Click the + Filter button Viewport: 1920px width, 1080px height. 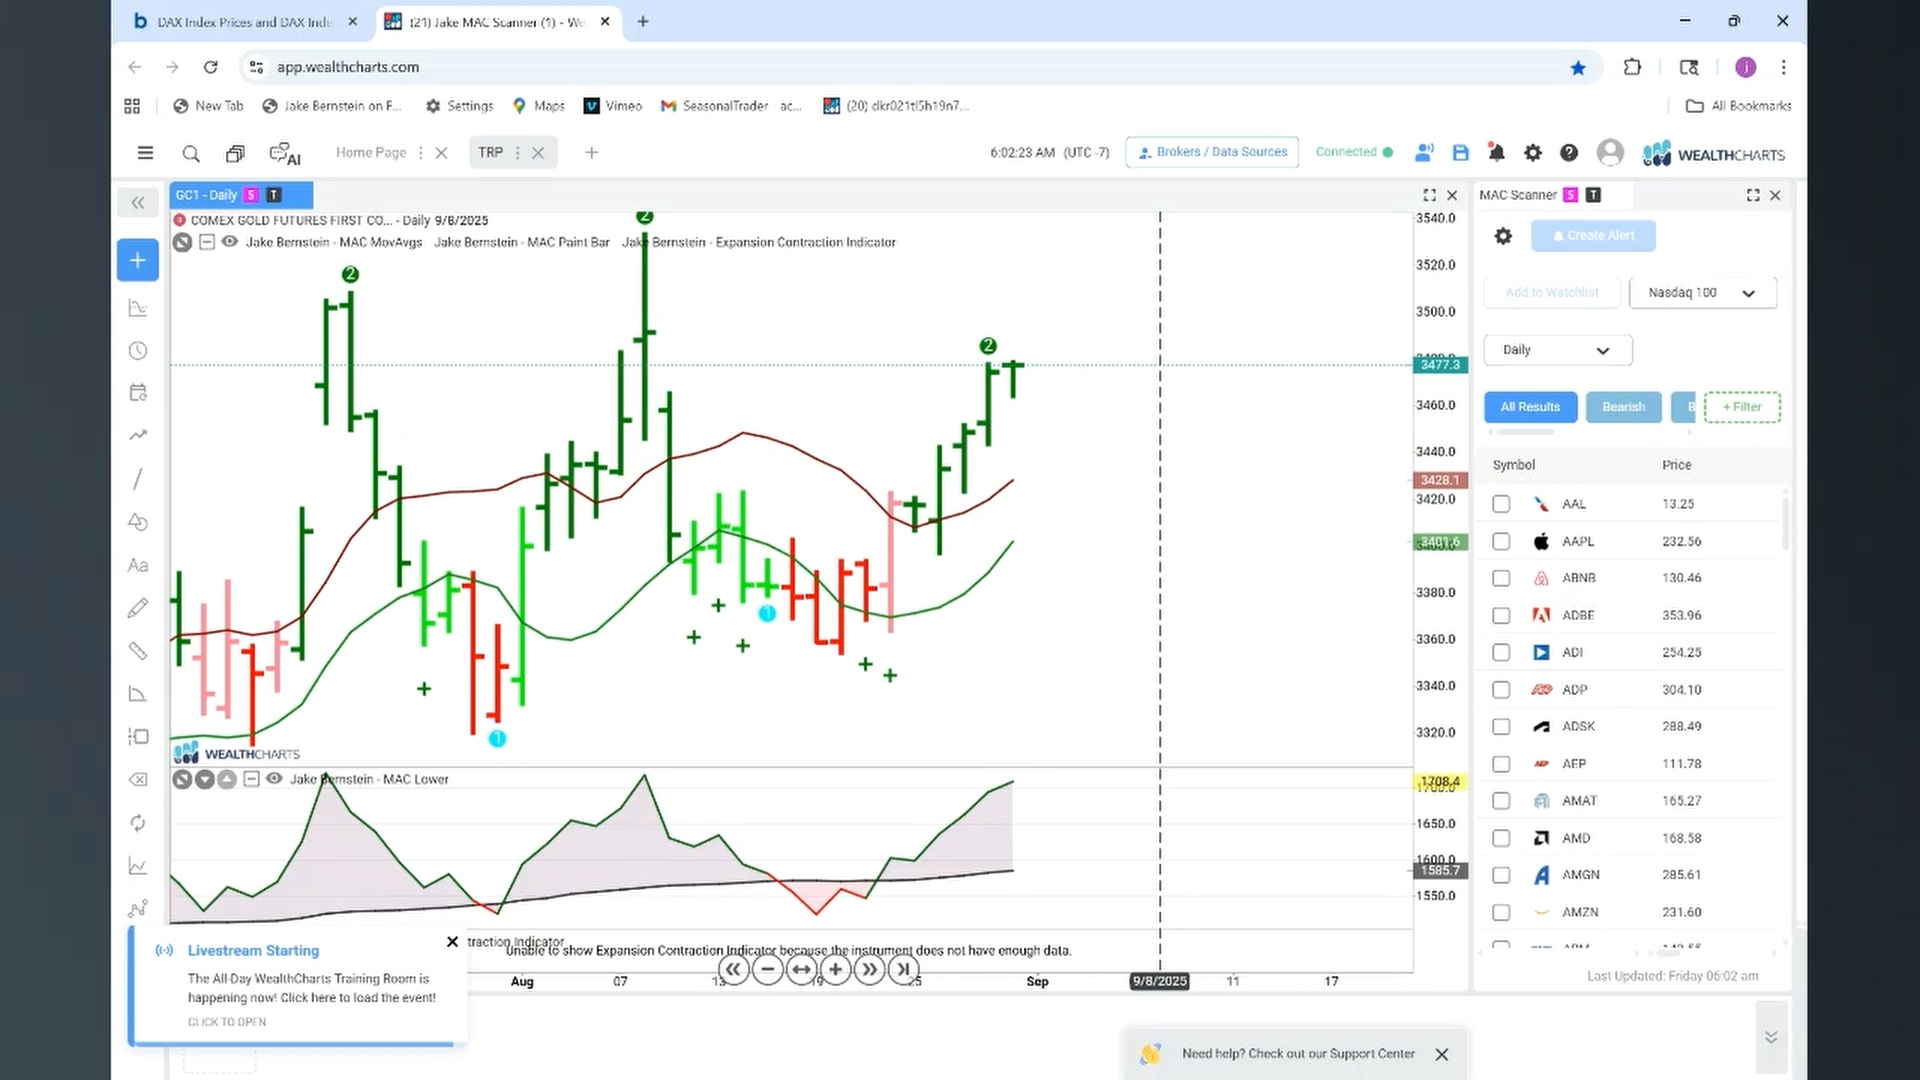(1742, 407)
